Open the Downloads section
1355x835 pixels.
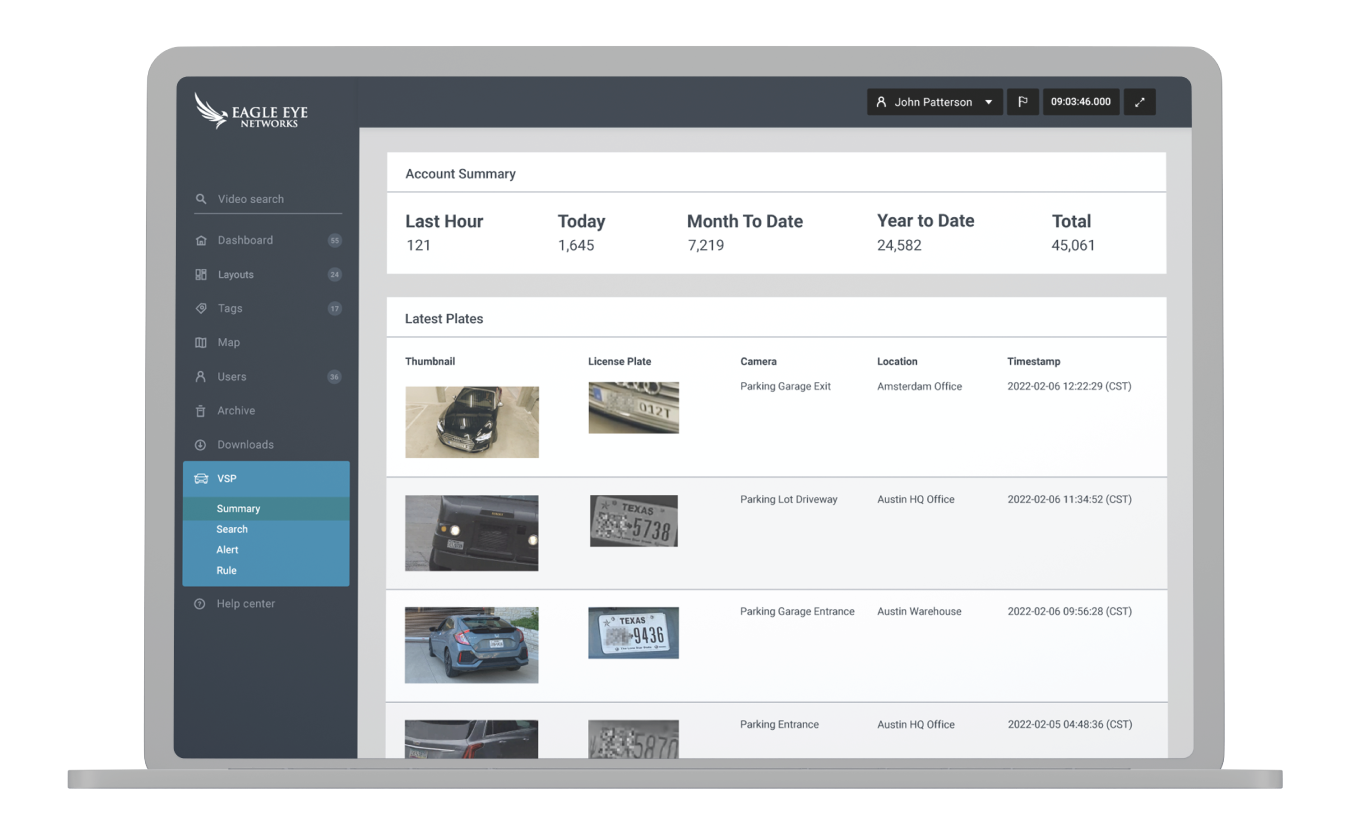coord(243,444)
